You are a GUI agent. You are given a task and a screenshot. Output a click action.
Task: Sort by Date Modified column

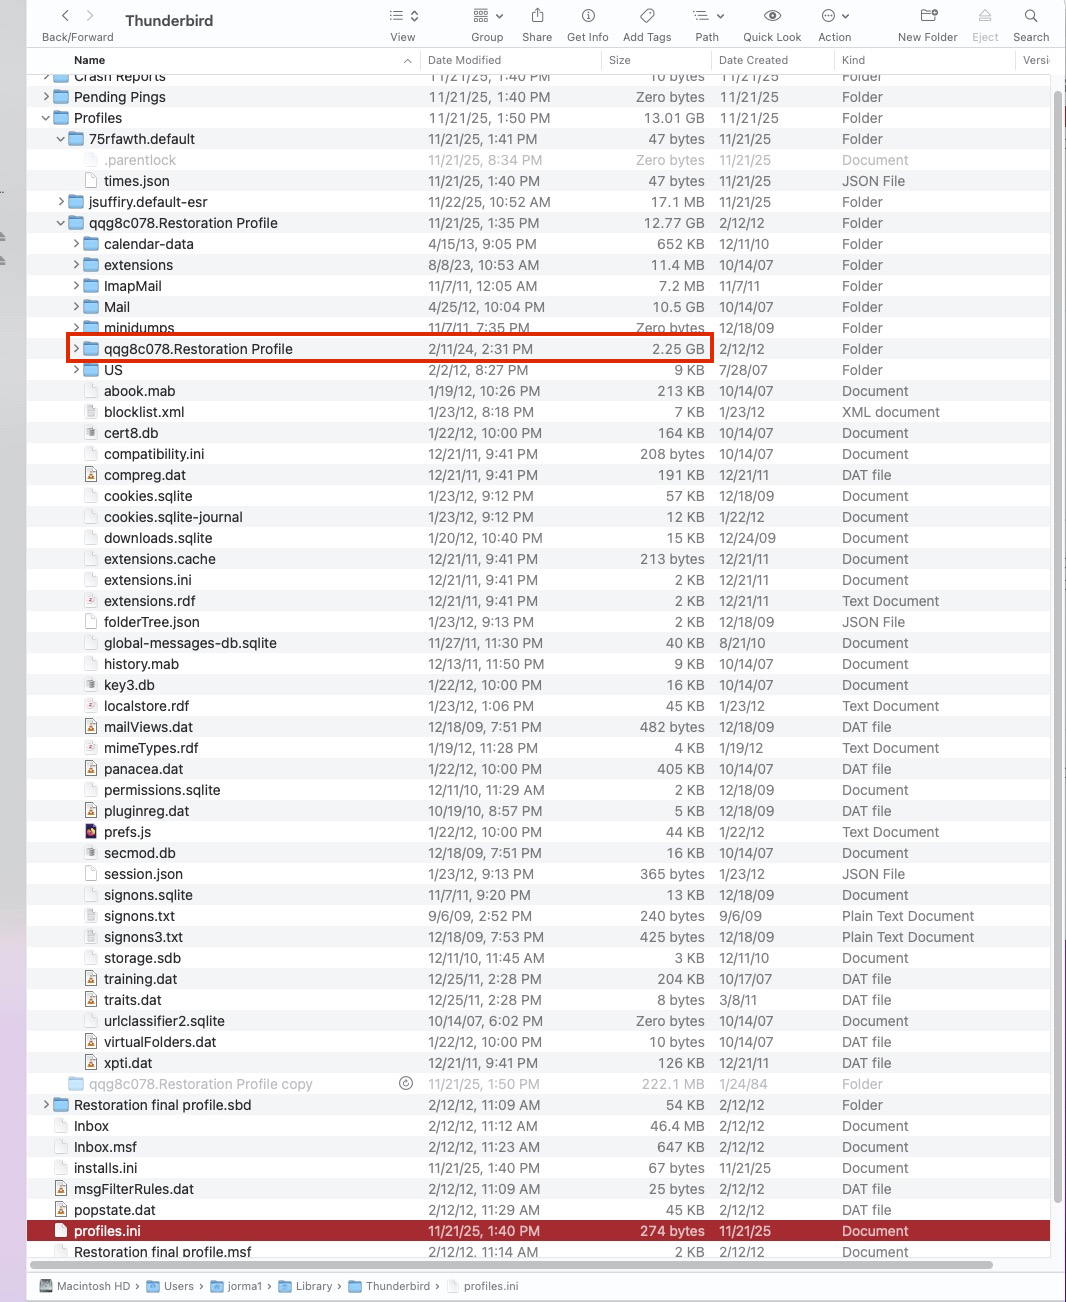pos(465,60)
